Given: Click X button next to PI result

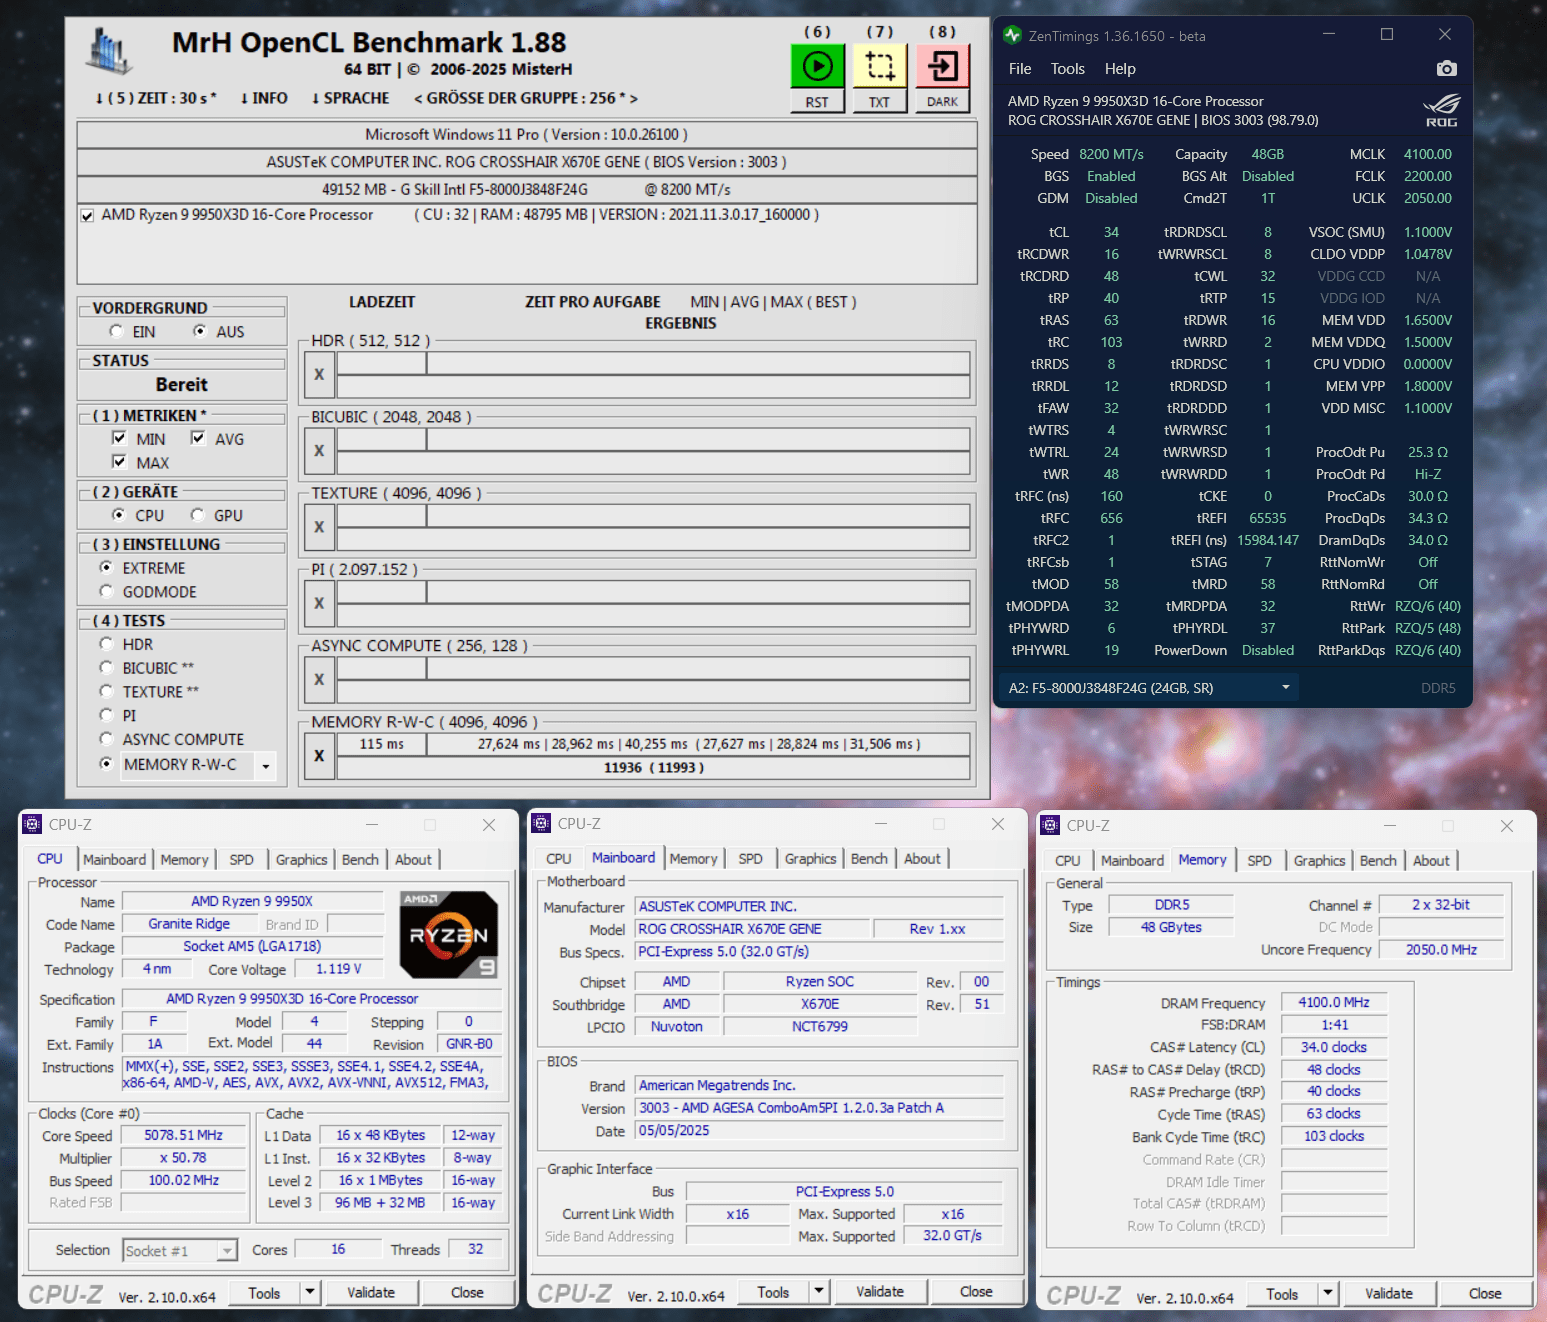Looking at the screenshot, I should [x=319, y=603].
